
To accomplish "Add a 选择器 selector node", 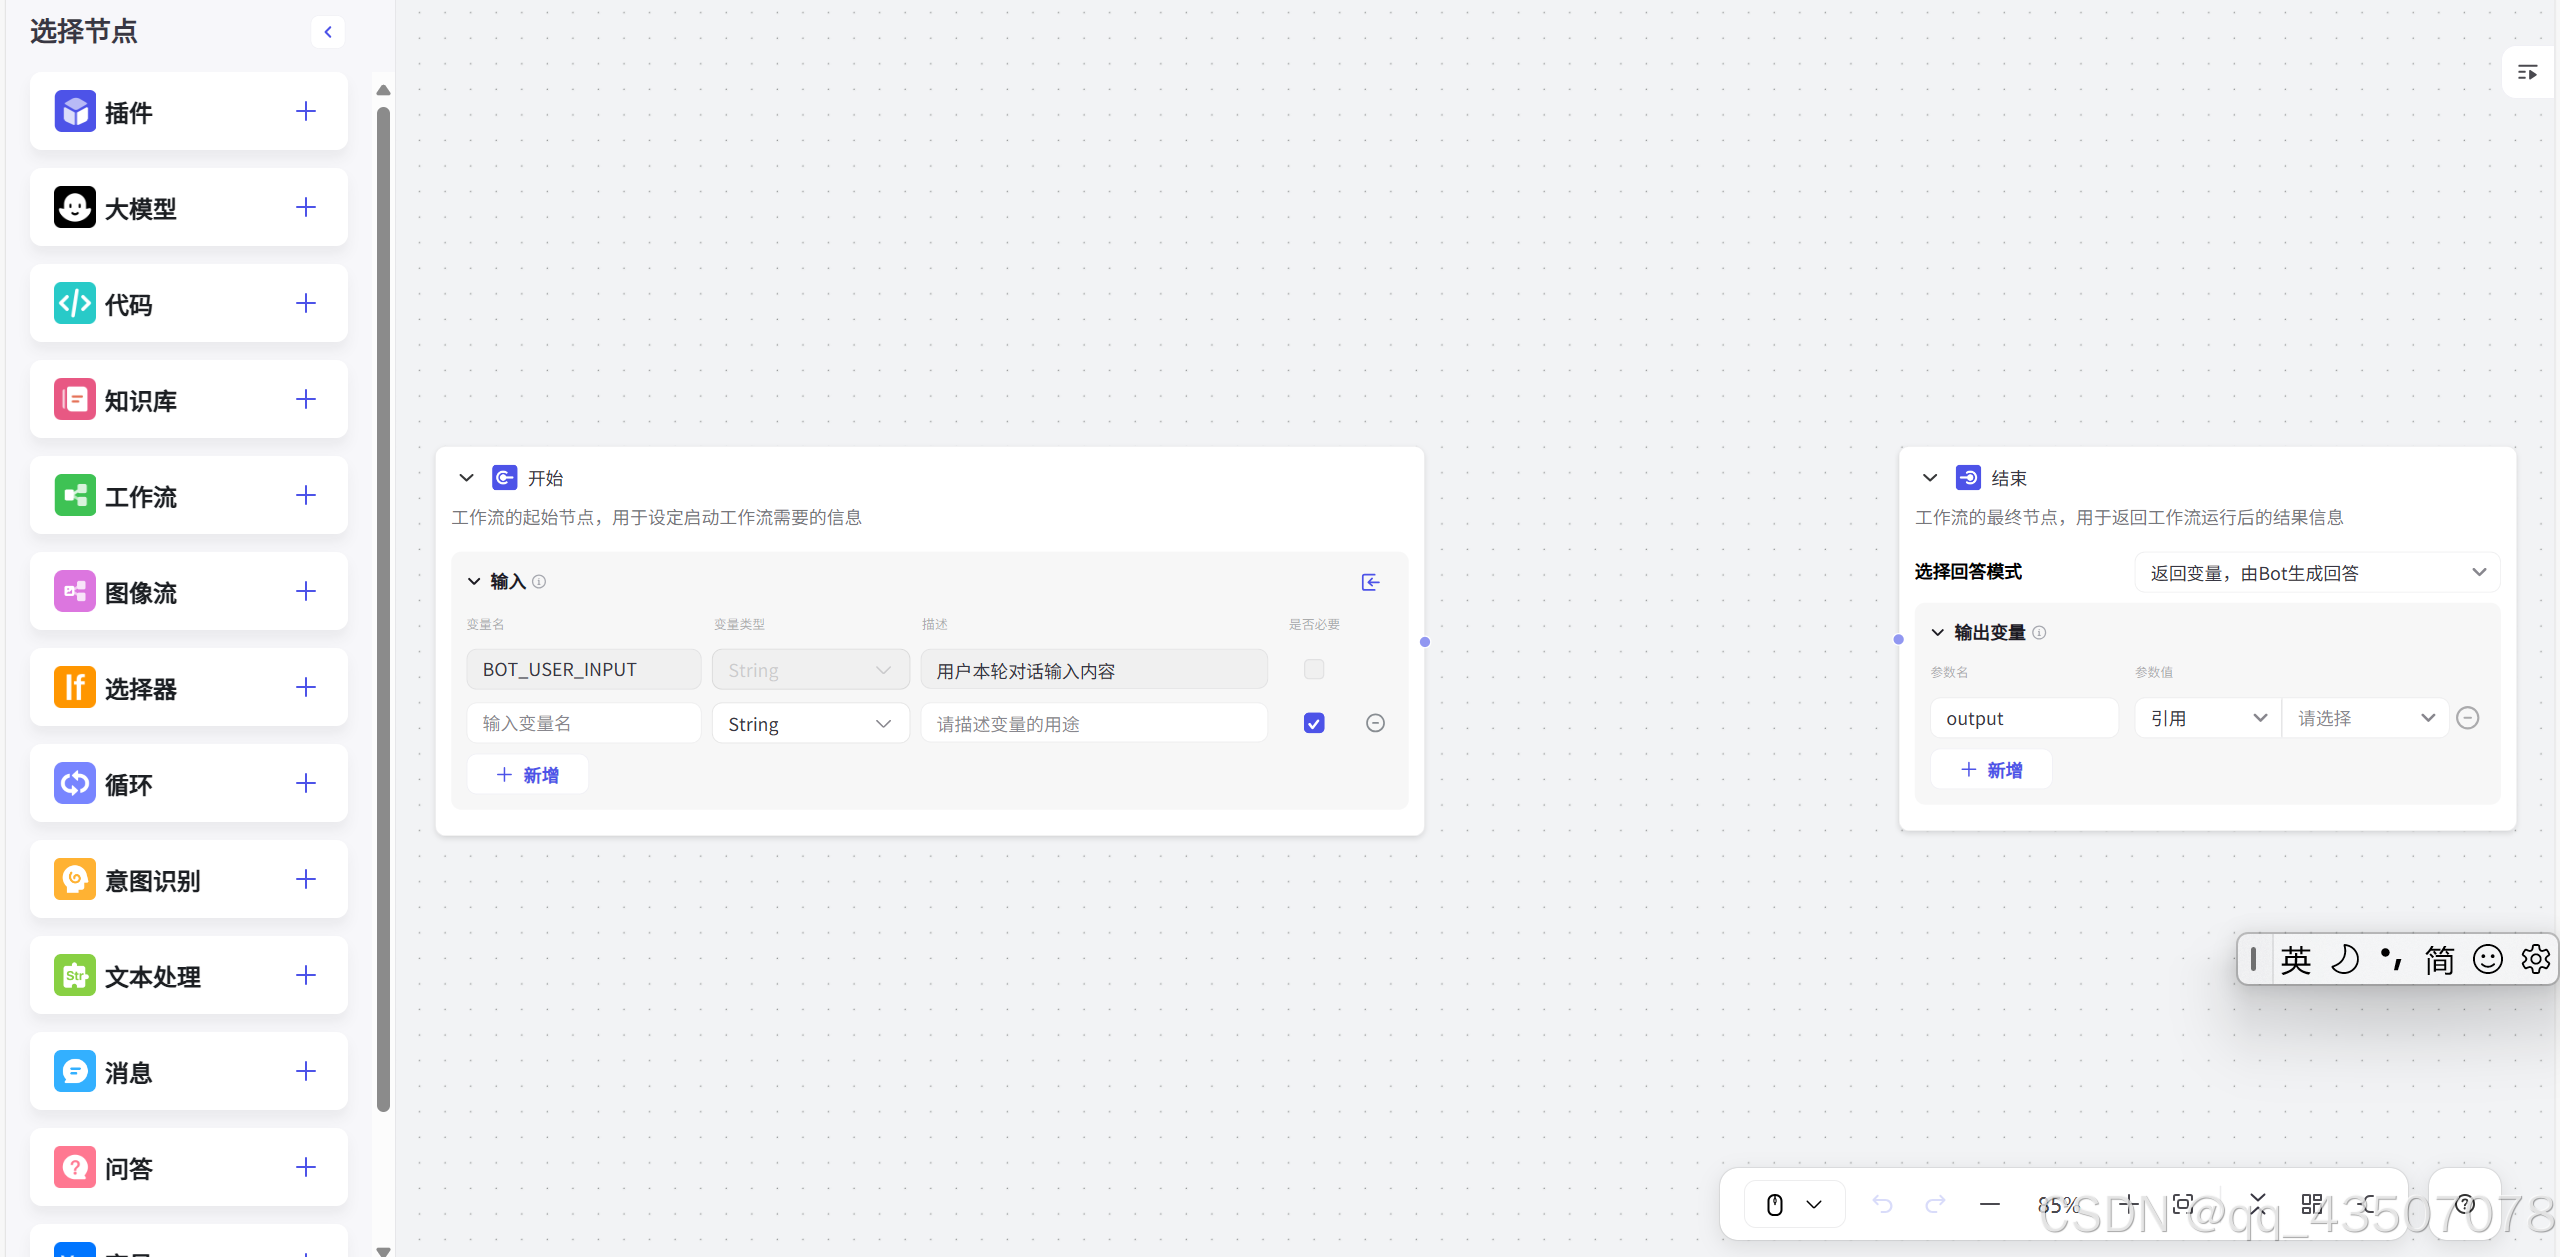I will point(306,687).
